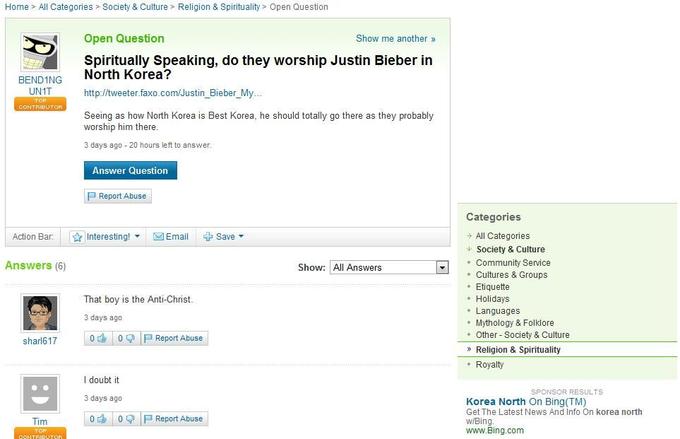Report Abuse on Tim's answer
The image size is (680, 439).
[174, 419]
